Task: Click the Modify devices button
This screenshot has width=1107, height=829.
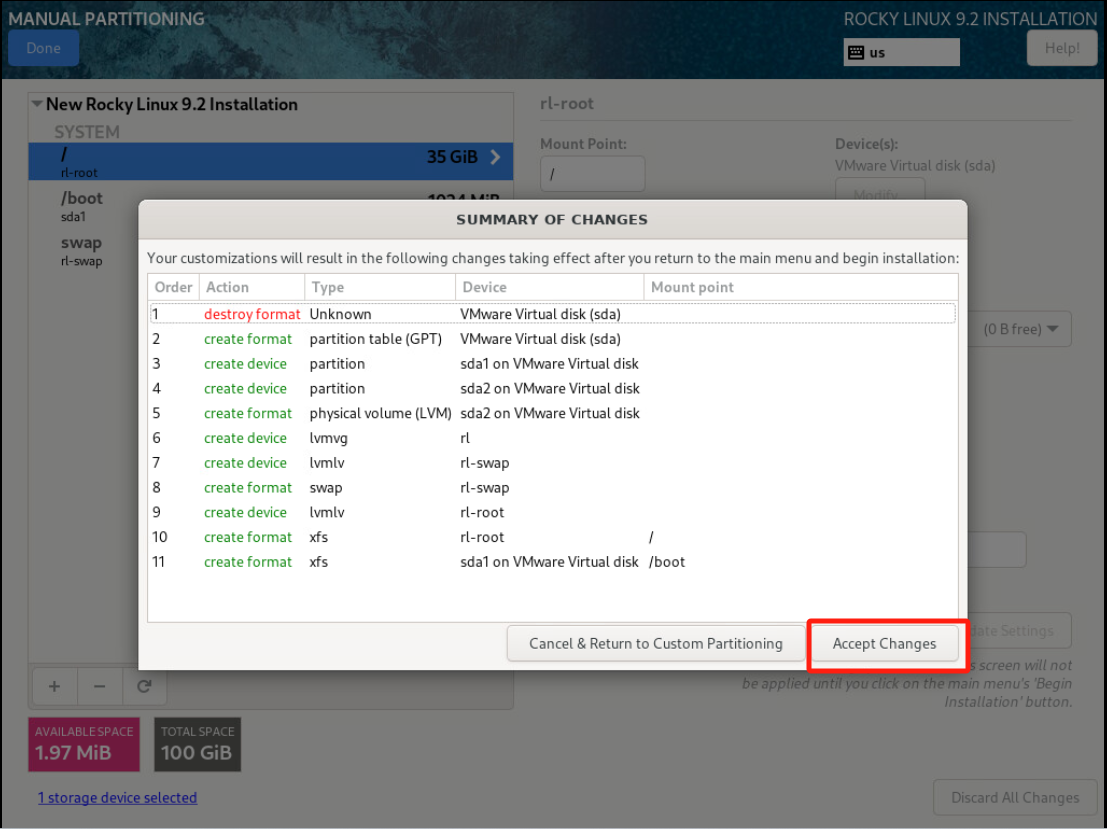Action: (x=880, y=189)
